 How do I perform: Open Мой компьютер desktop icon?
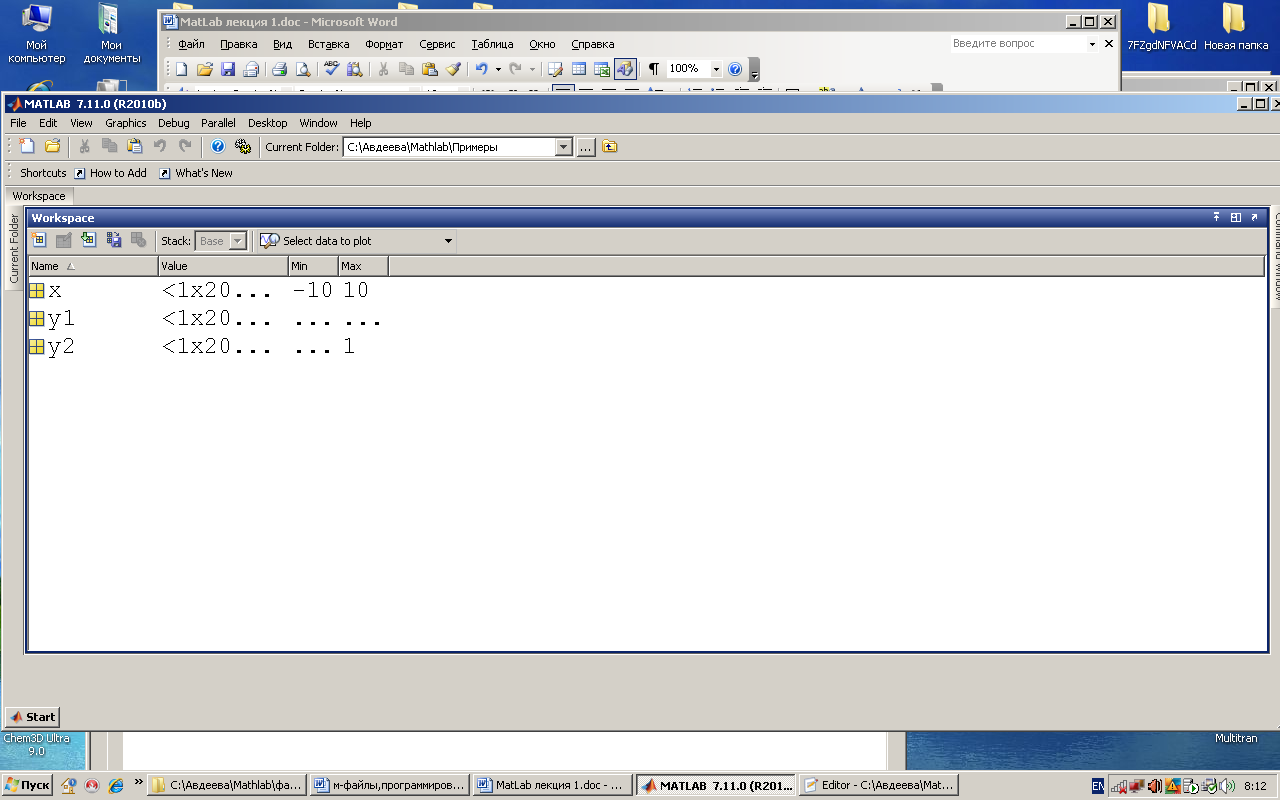(x=37, y=33)
